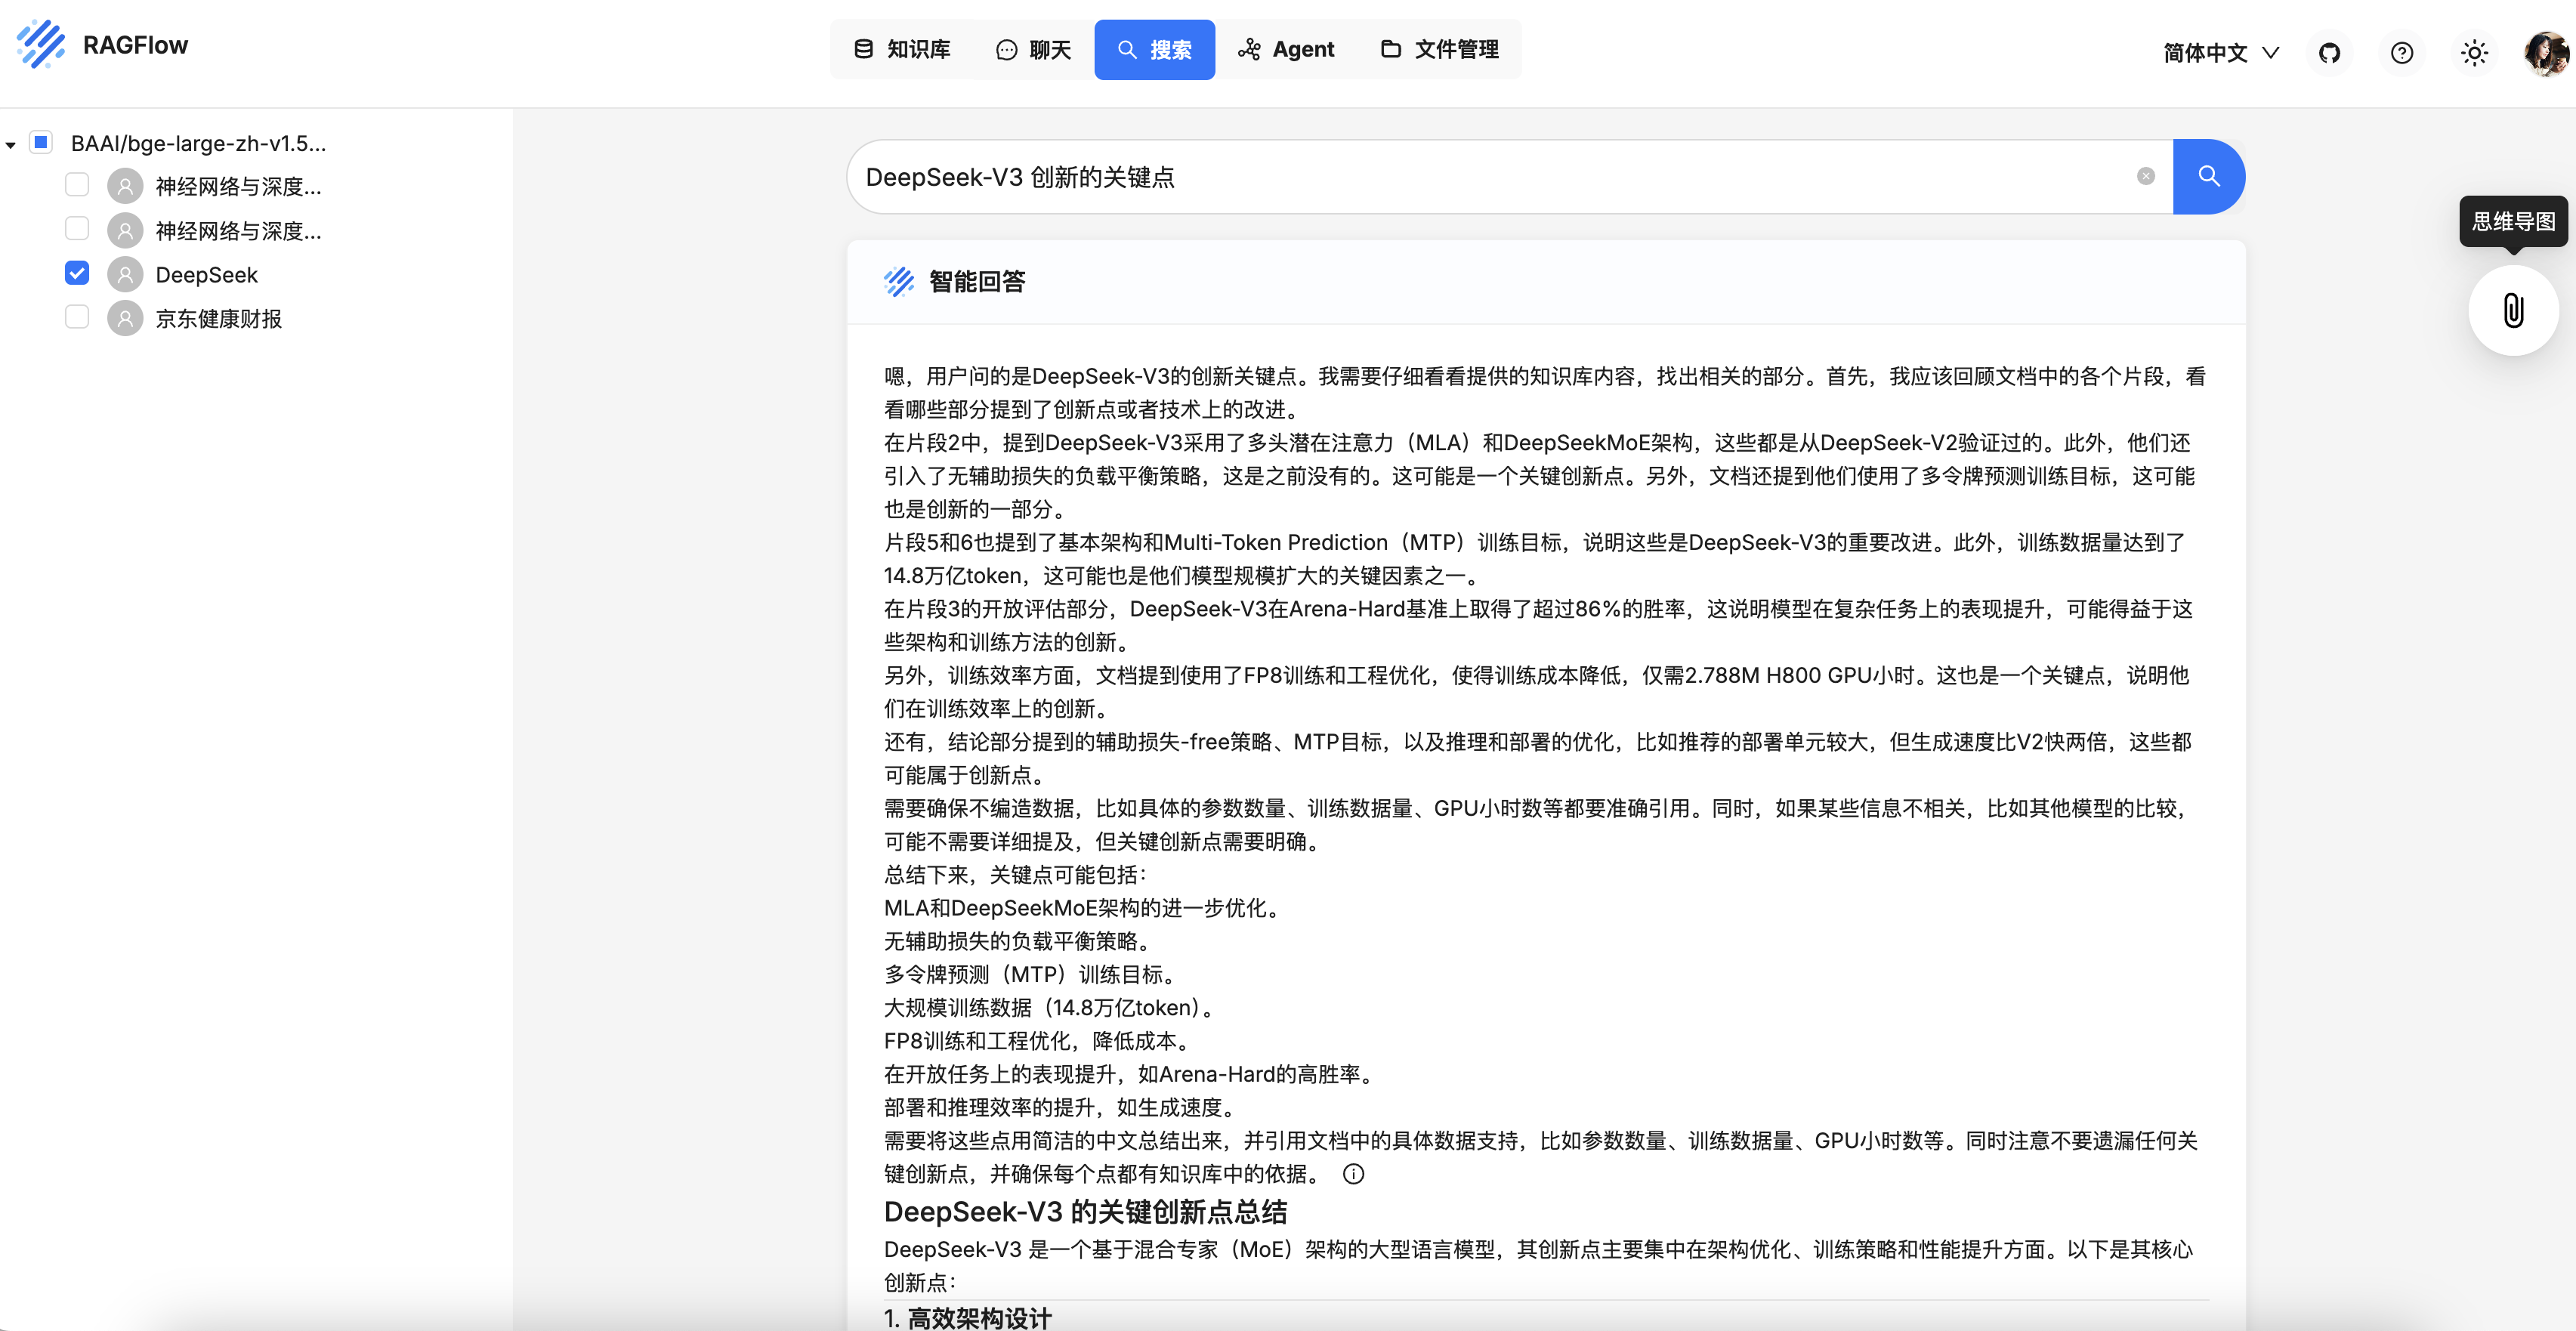Click the RAGFlow logo icon
Screen dimensions: 2576x1331
point(41,45)
